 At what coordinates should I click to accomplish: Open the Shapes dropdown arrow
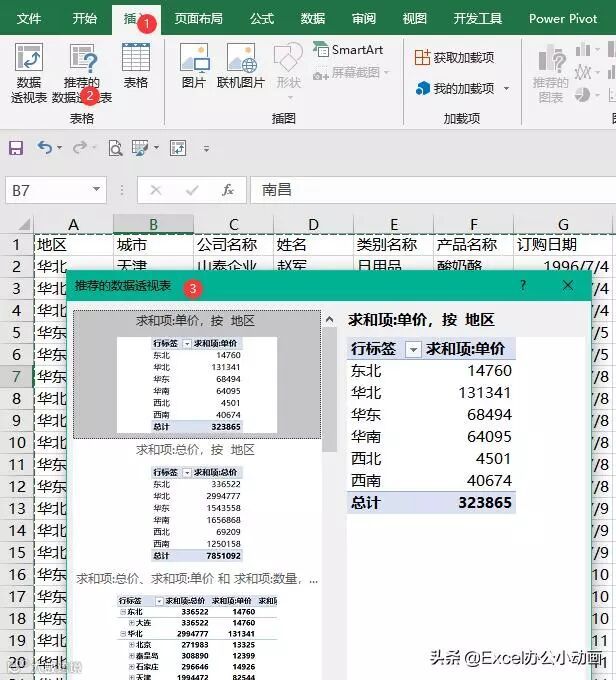290,98
